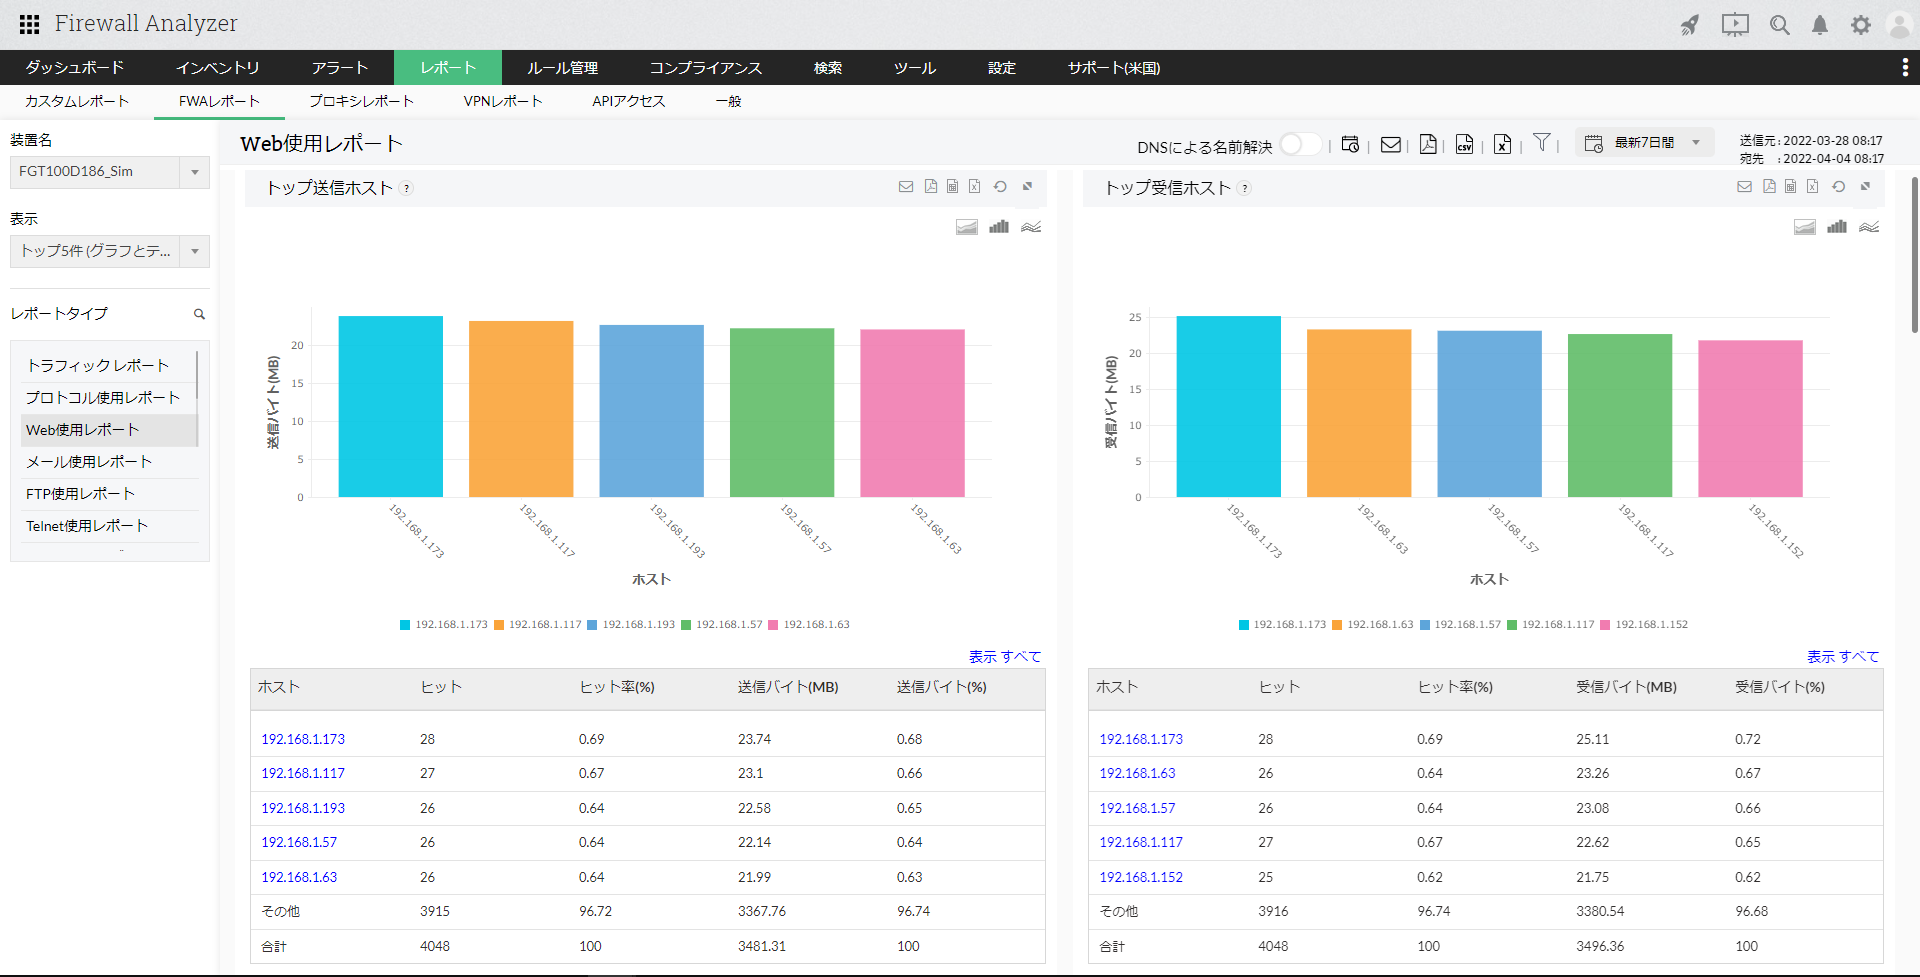Viewport: 1920px width, 977px height.
Task: Export the report as CSV from the top toolbar
Action: pyautogui.click(x=1464, y=144)
